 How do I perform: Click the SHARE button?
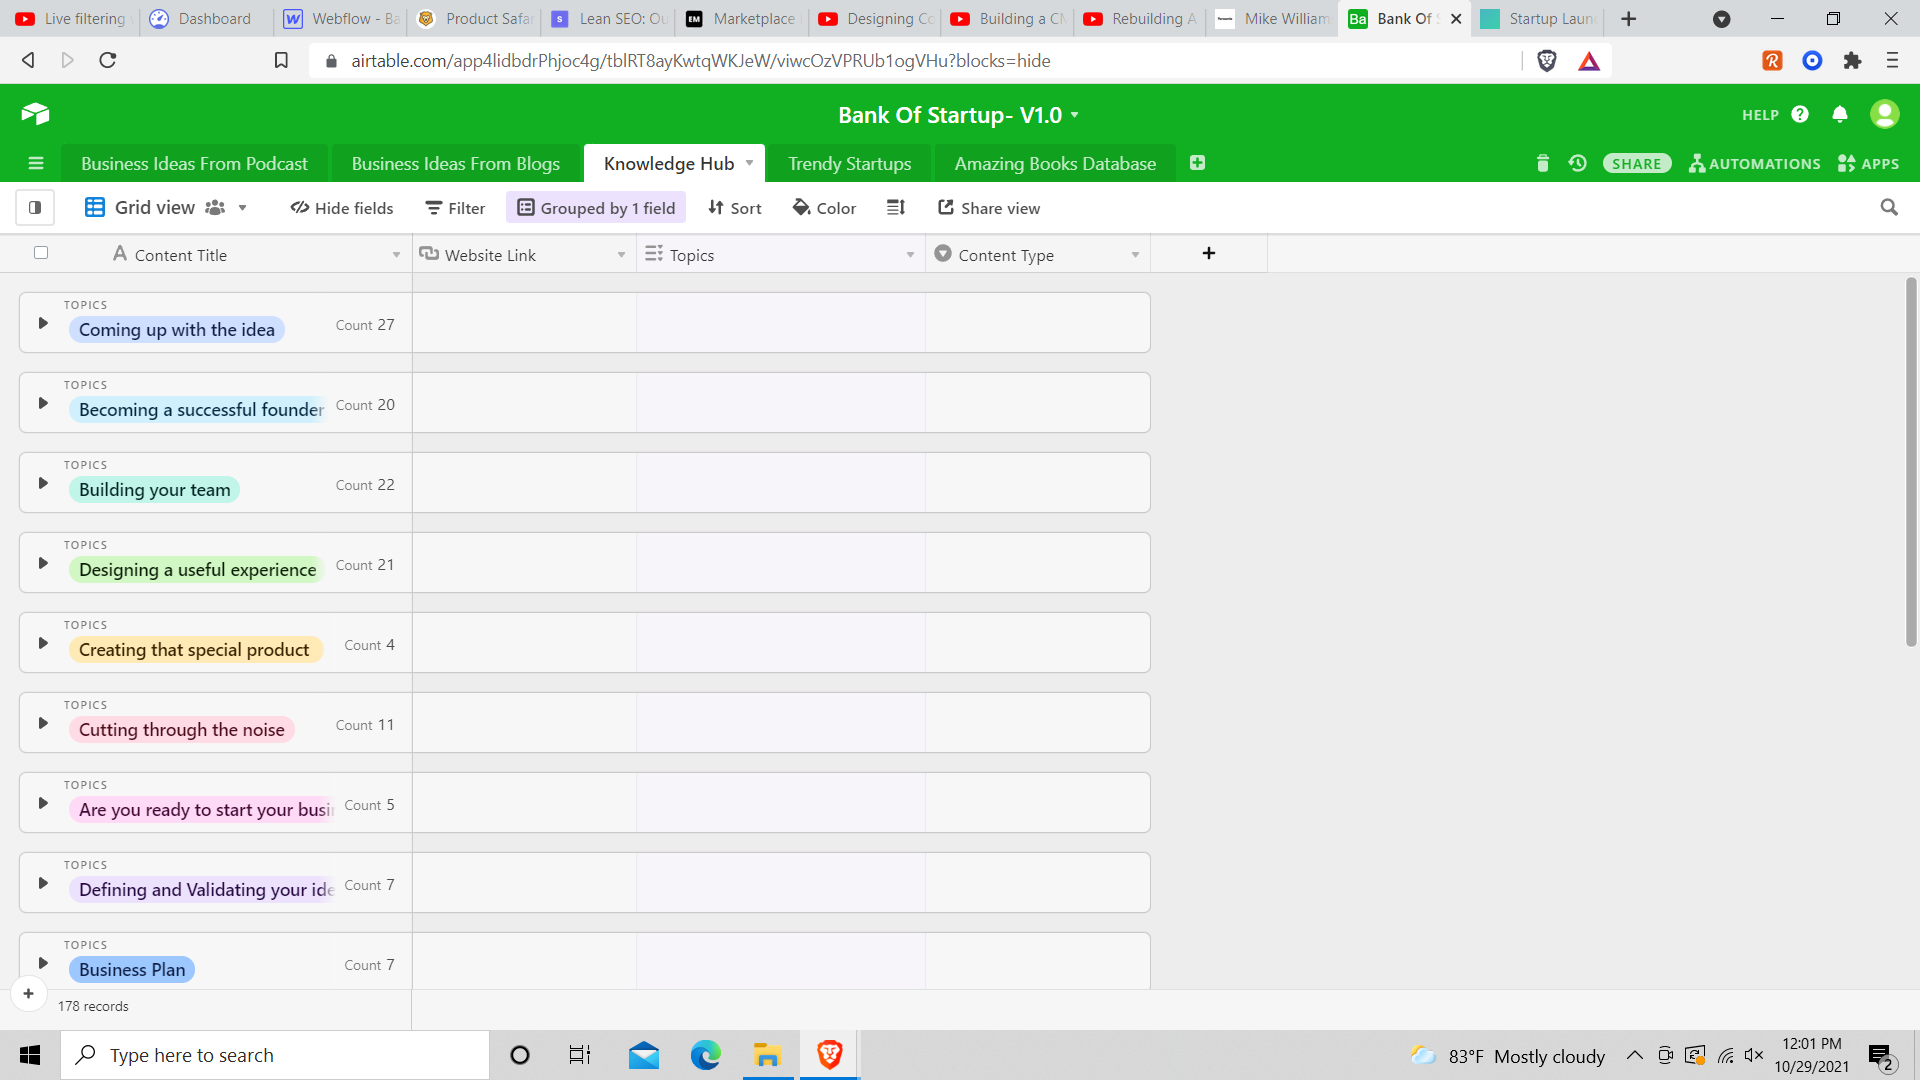(1636, 163)
